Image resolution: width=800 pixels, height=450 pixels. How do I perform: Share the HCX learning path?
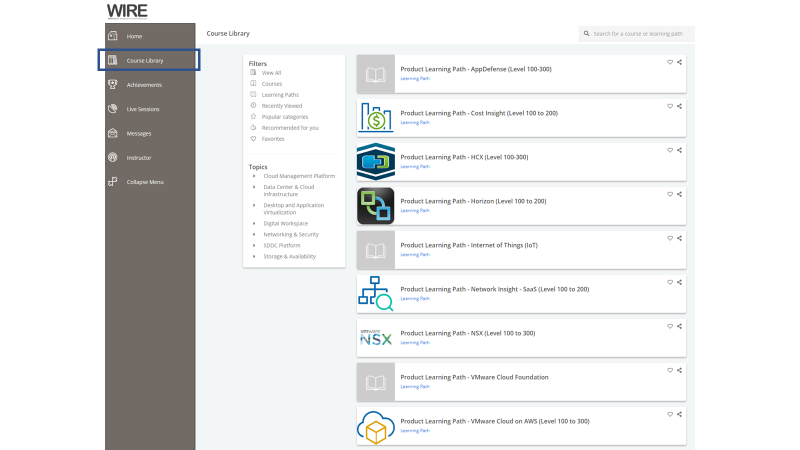pyautogui.click(x=679, y=150)
